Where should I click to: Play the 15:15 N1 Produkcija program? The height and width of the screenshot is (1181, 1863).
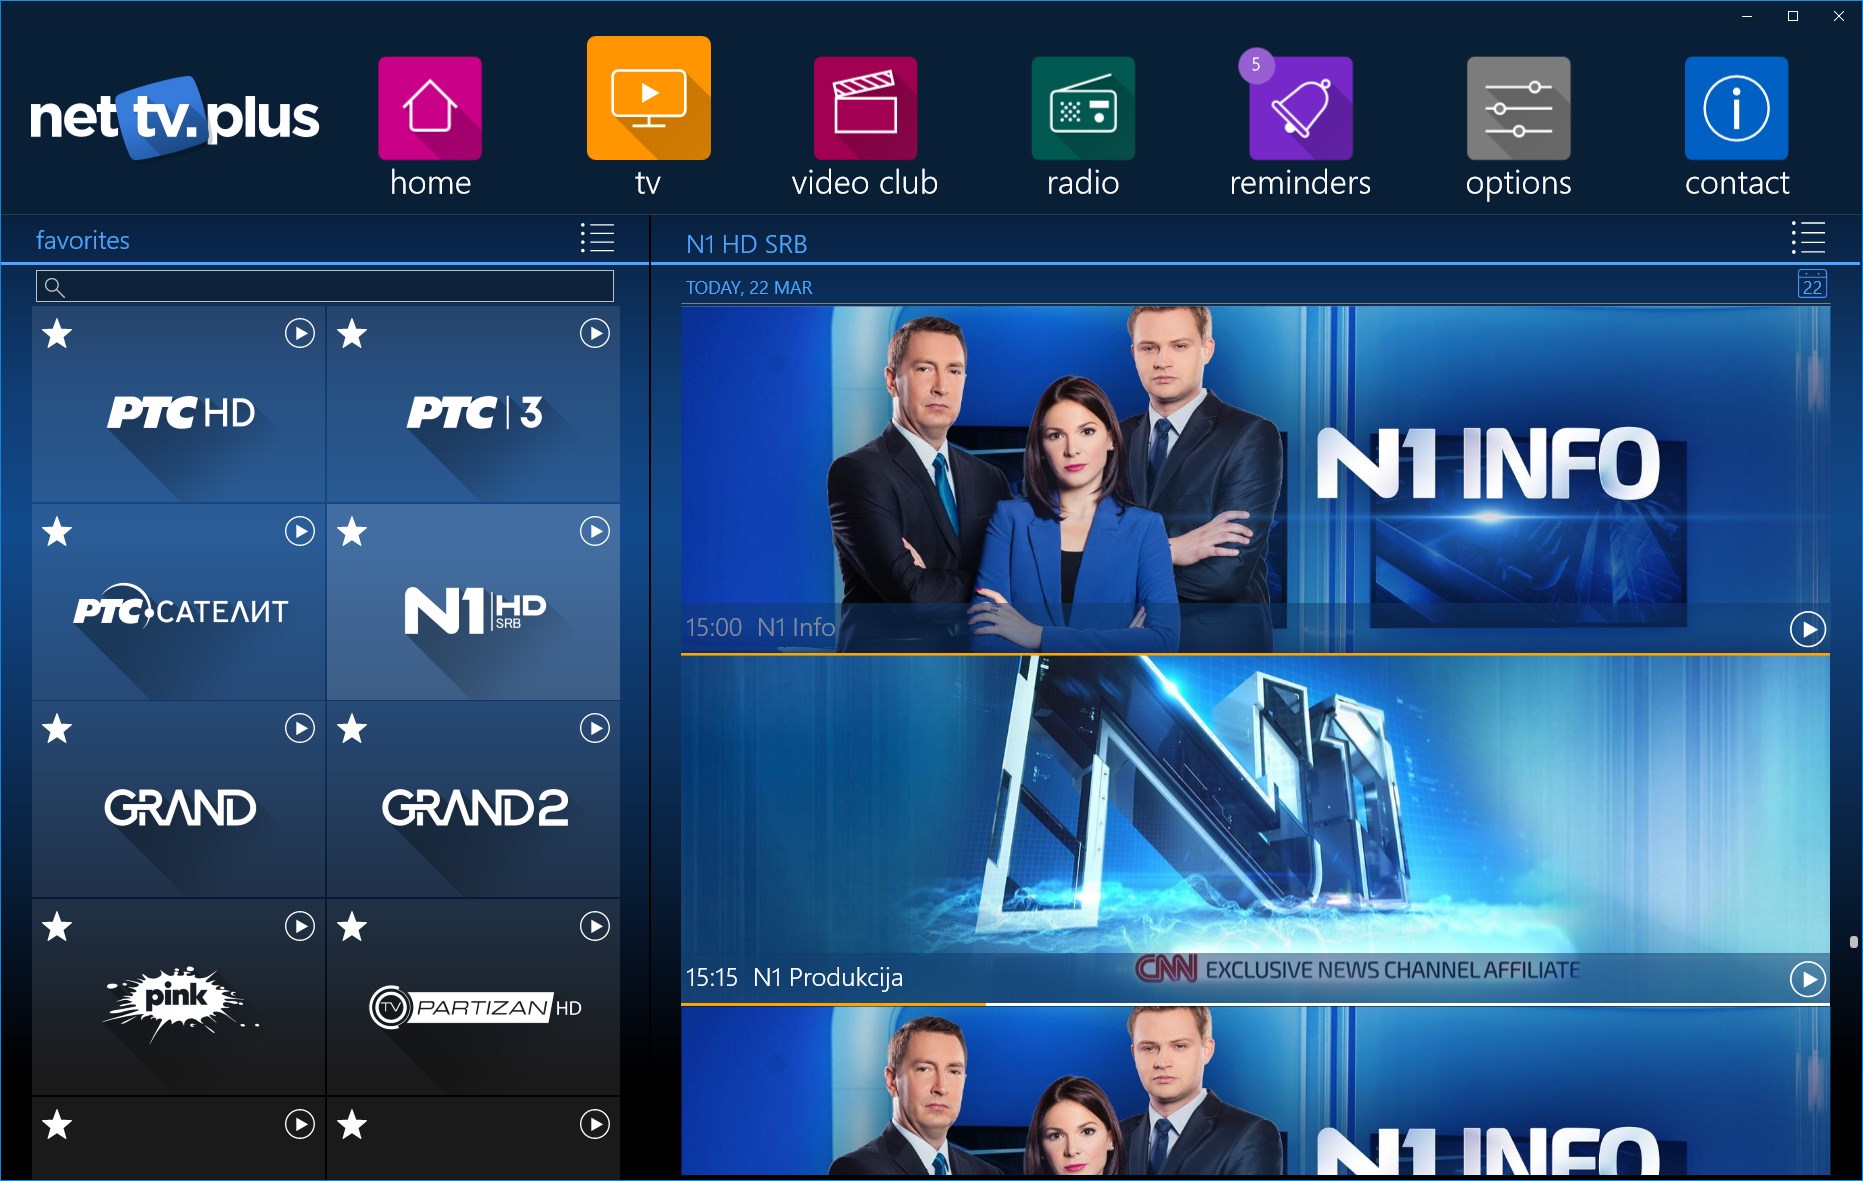click(x=1808, y=979)
